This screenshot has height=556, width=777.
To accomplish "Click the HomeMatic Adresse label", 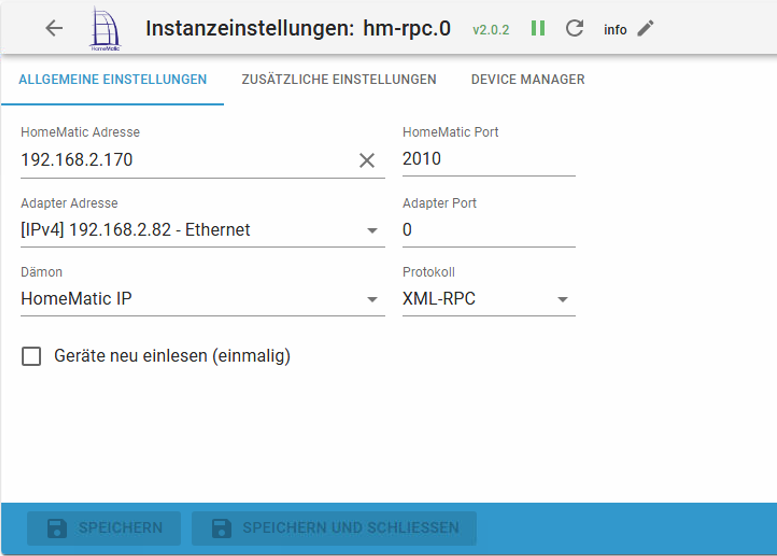I will coord(80,132).
